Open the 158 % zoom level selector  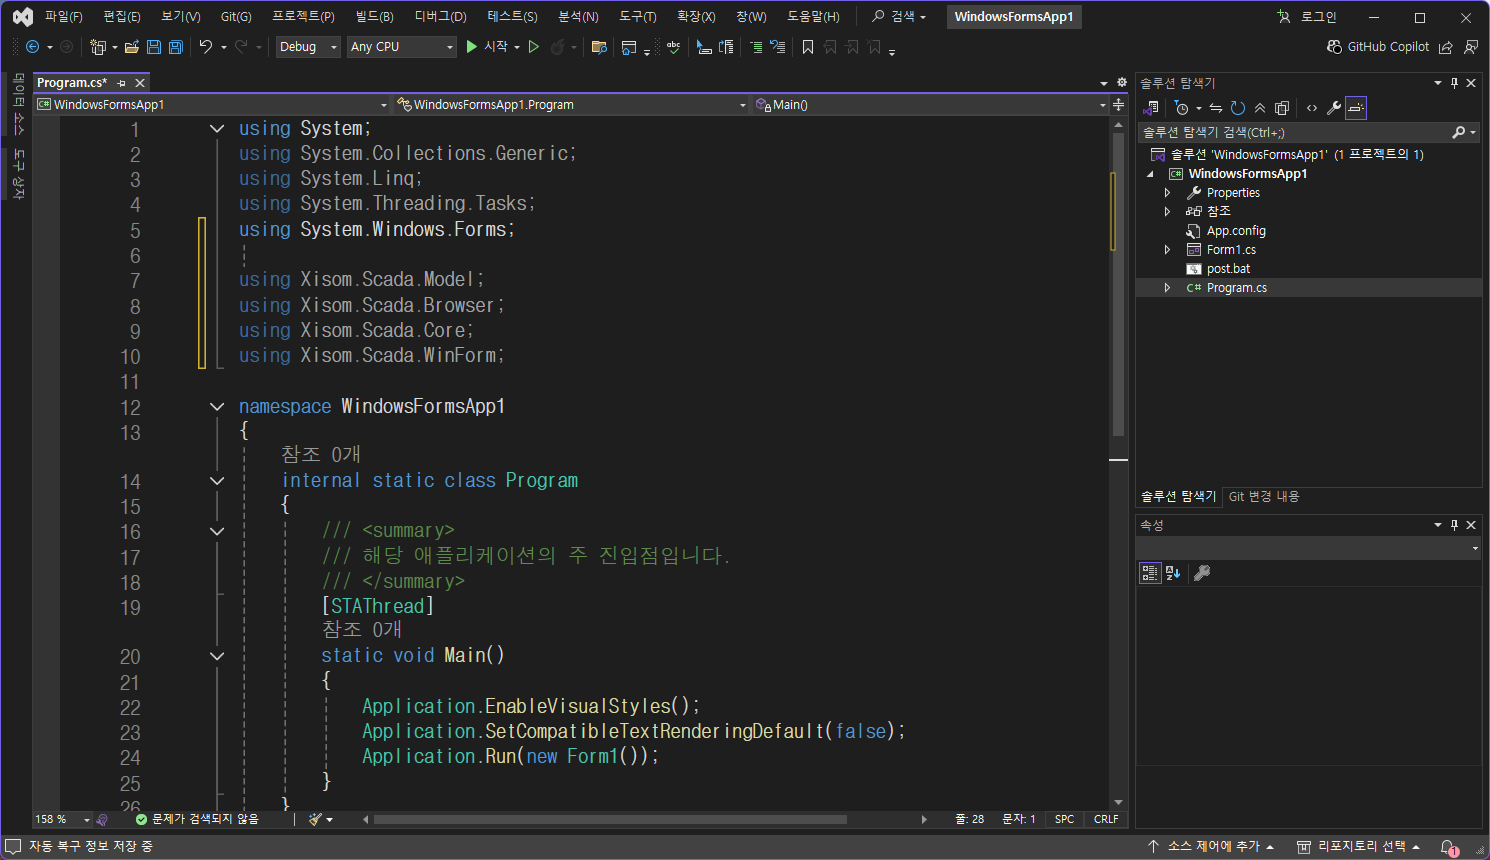click(x=62, y=819)
